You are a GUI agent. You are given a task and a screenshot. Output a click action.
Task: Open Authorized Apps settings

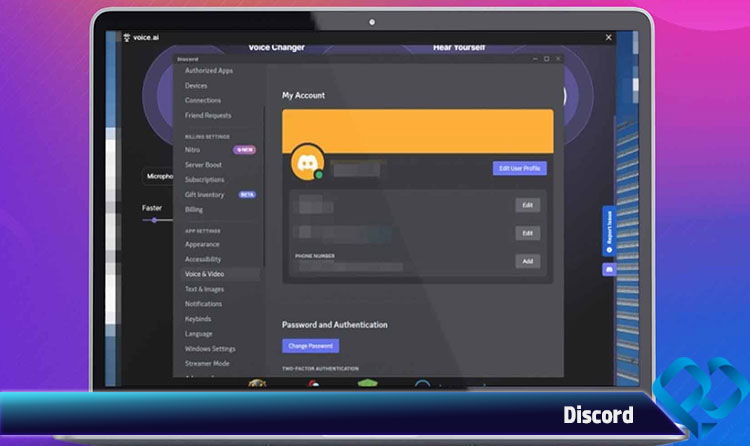pos(209,70)
